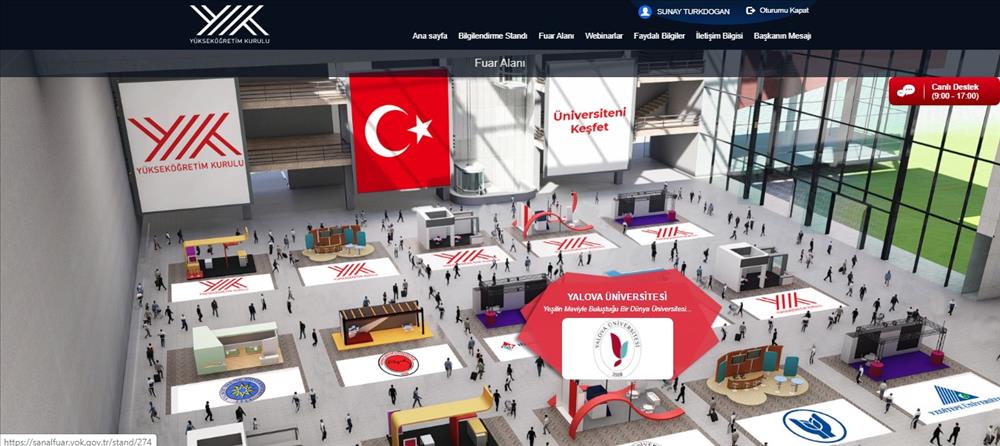Click the Üniversiteni Keşfet banner
This screenshot has height=446, width=1000.
[x=590, y=119]
